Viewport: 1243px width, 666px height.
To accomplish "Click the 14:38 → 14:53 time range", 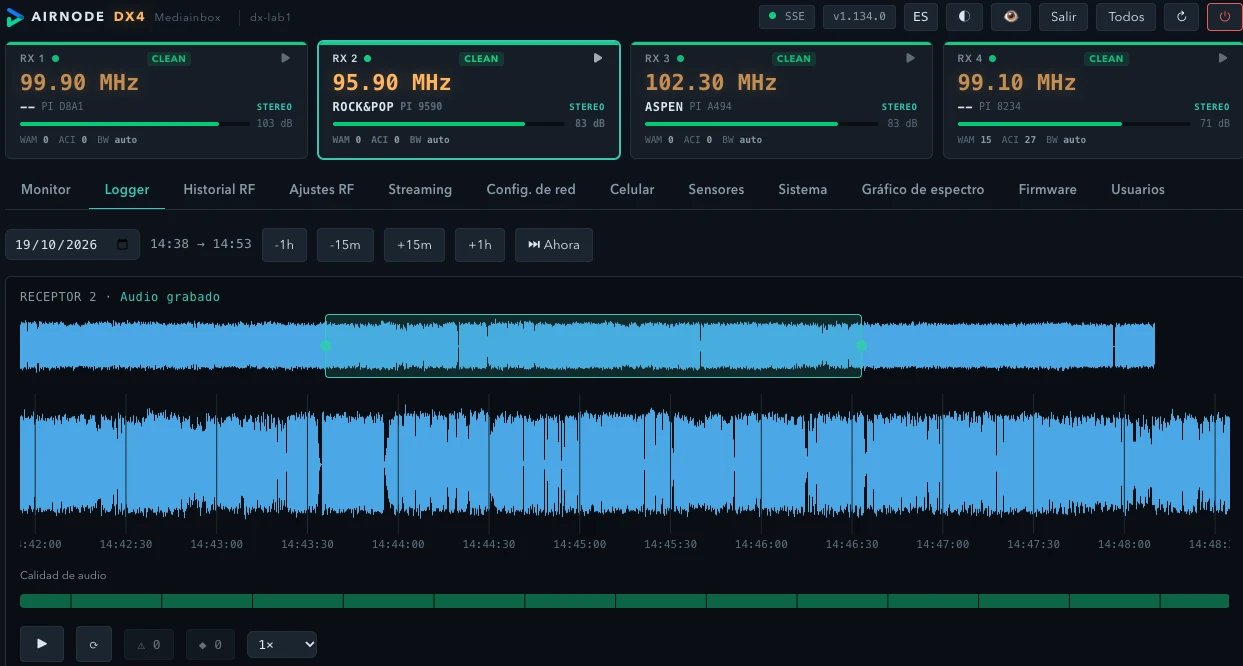I will 201,244.
